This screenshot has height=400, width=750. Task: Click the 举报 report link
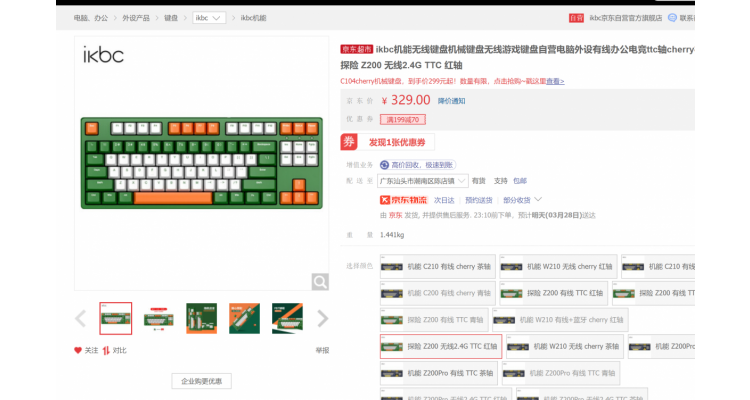pyautogui.click(x=322, y=351)
